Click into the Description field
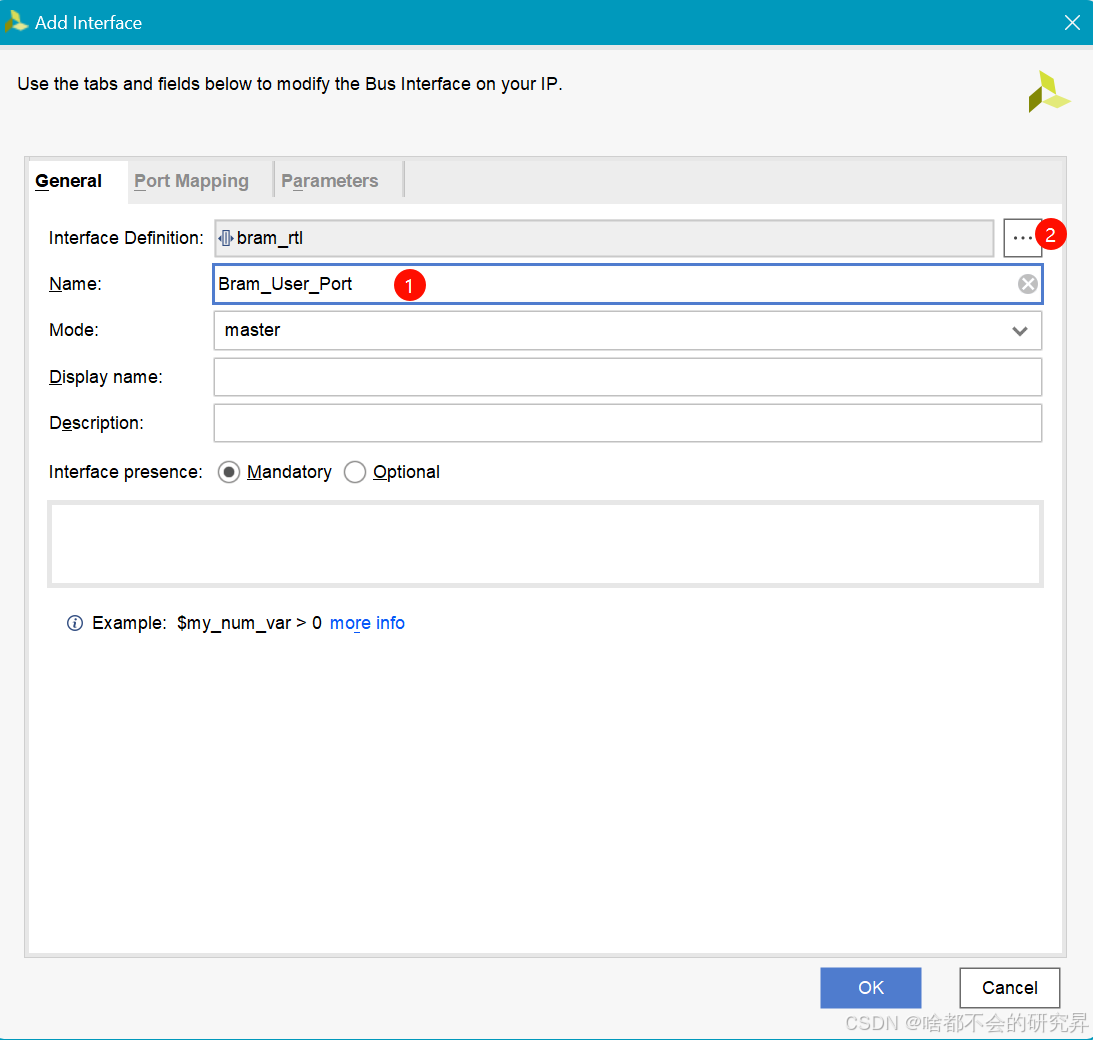1093x1040 pixels. pos(627,423)
